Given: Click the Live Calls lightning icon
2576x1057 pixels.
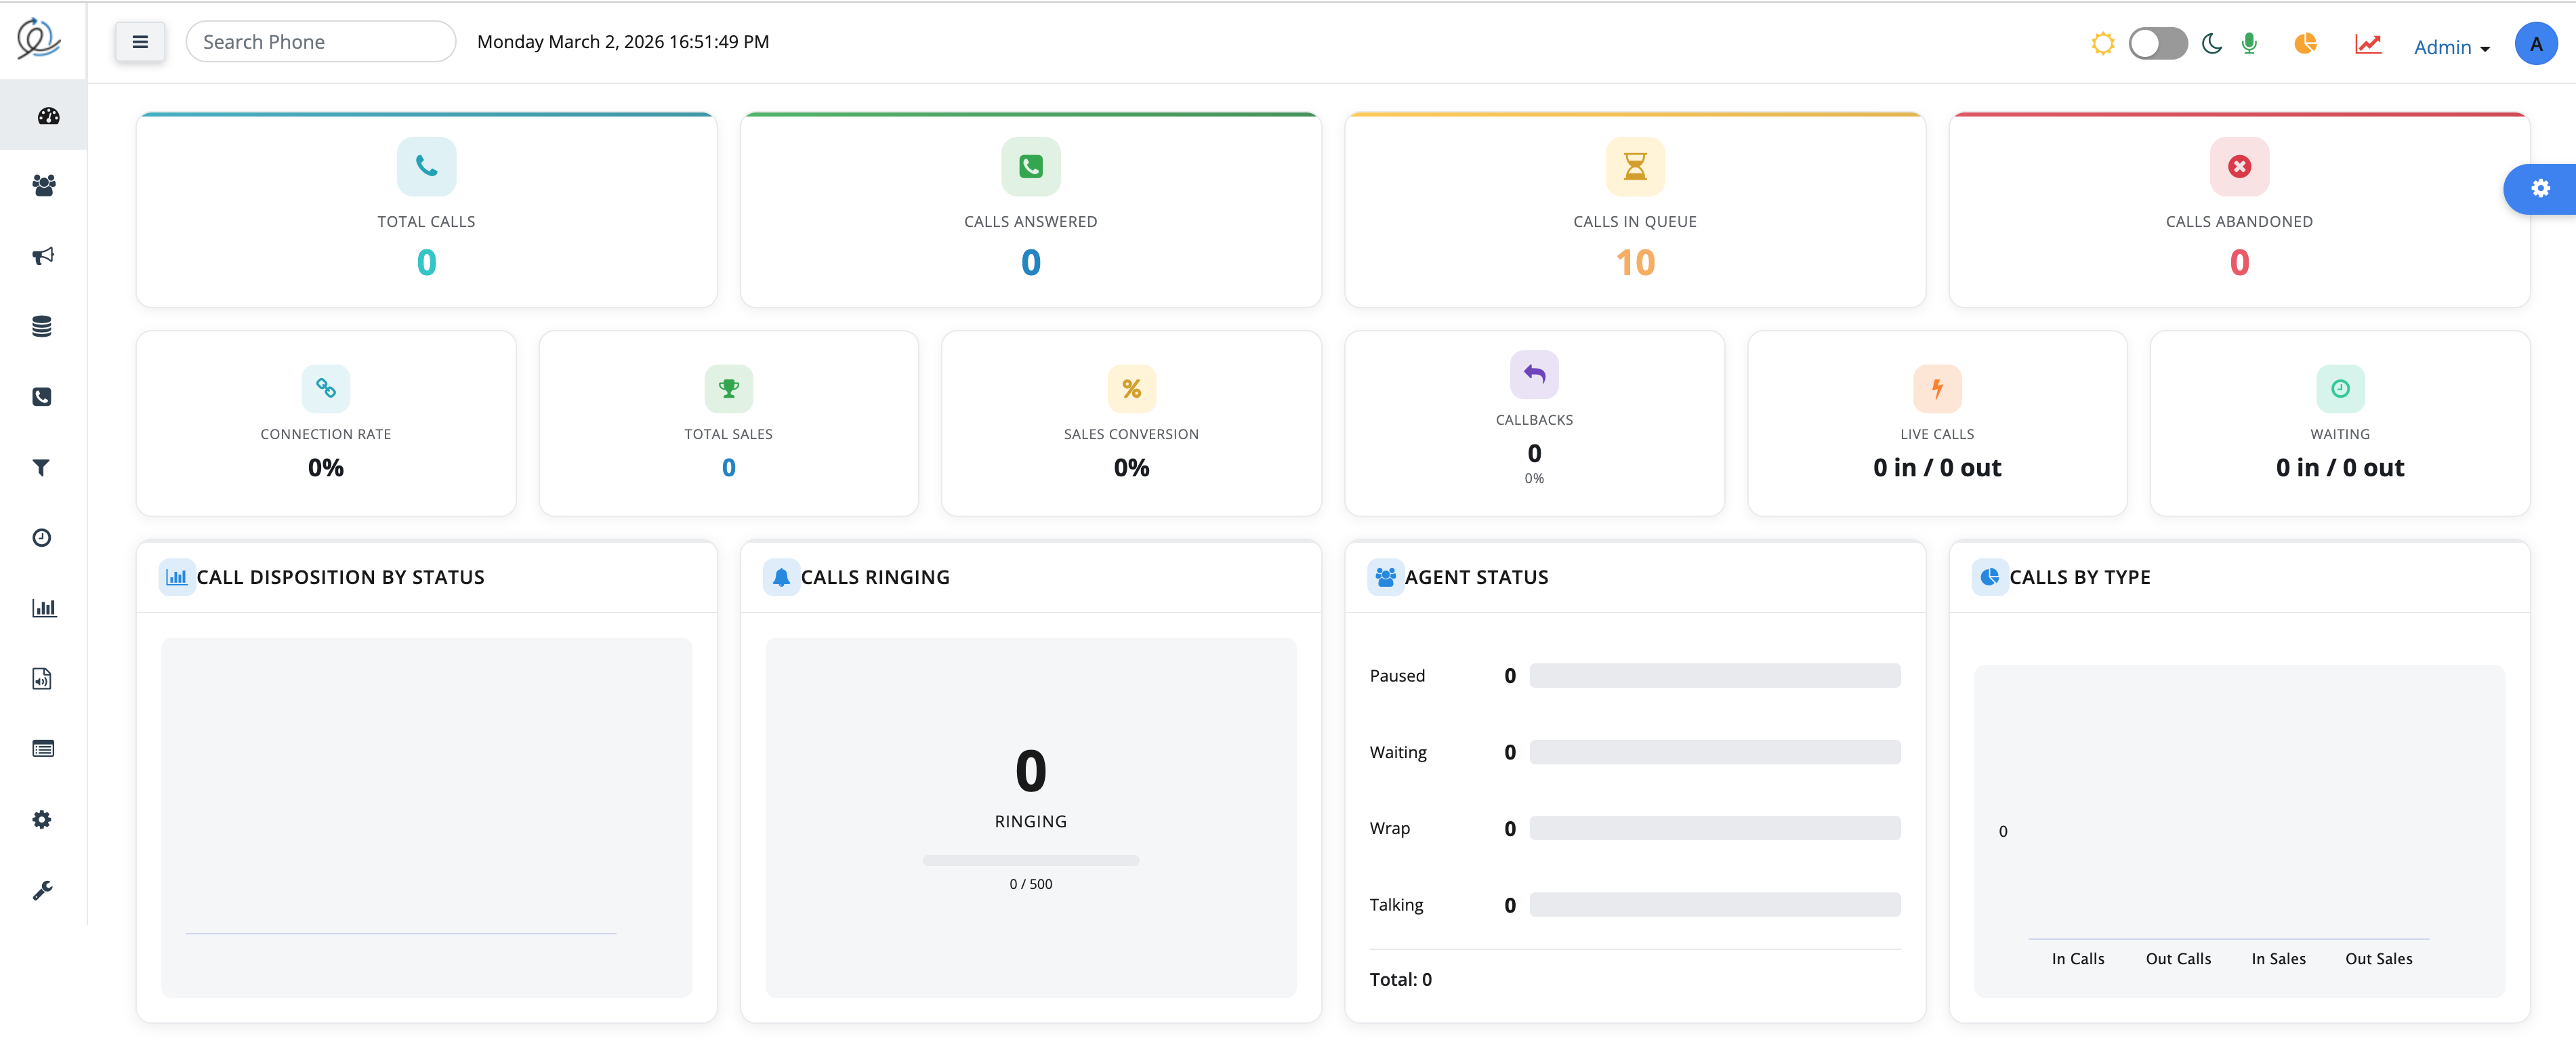Looking at the screenshot, I should point(1937,388).
